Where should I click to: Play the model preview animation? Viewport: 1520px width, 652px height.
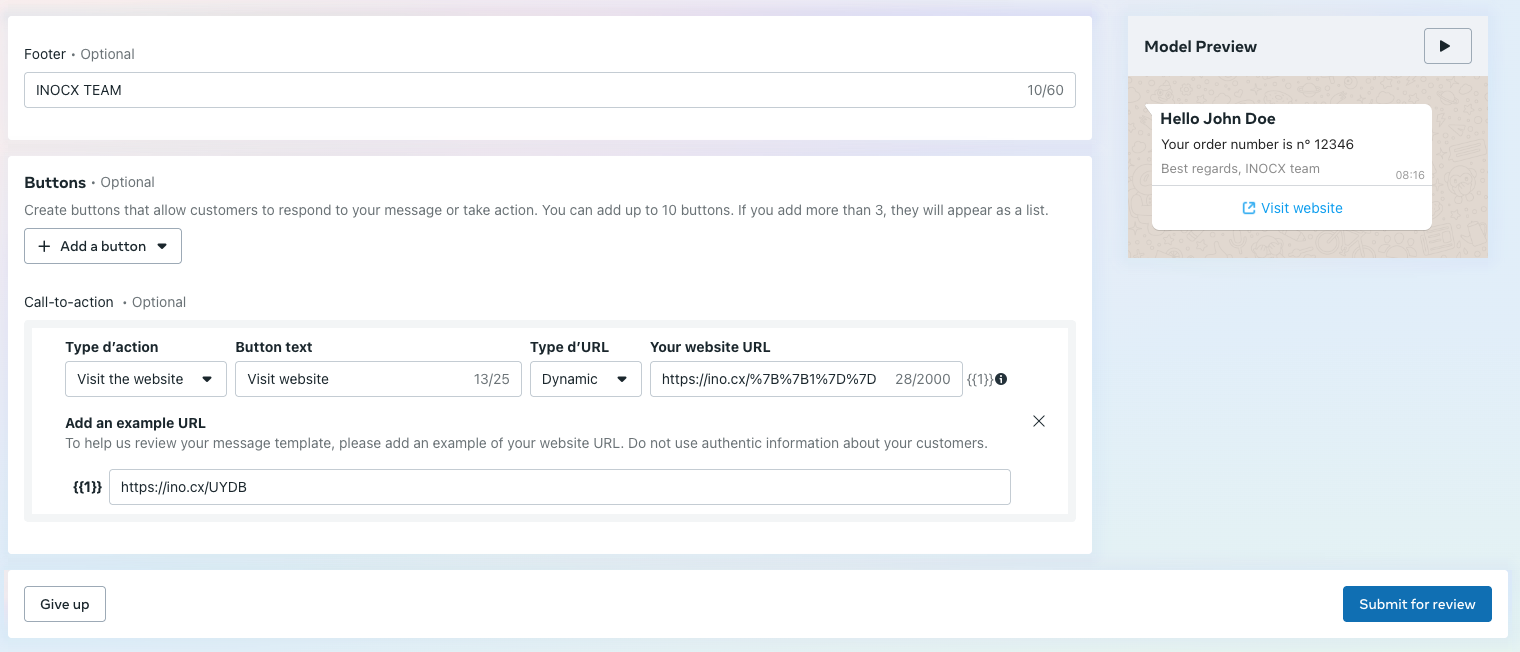pyautogui.click(x=1447, y=46)
